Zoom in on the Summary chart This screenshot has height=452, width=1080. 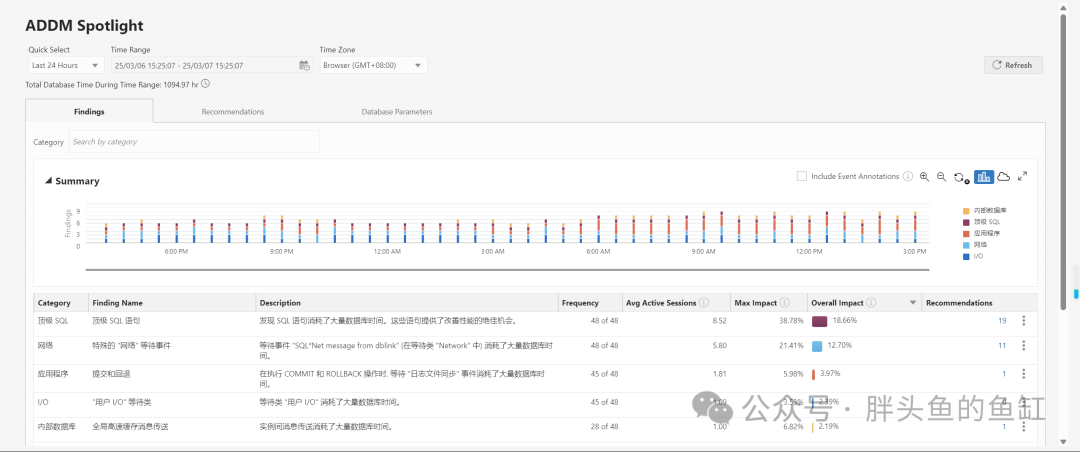click(x=924, y=177)
